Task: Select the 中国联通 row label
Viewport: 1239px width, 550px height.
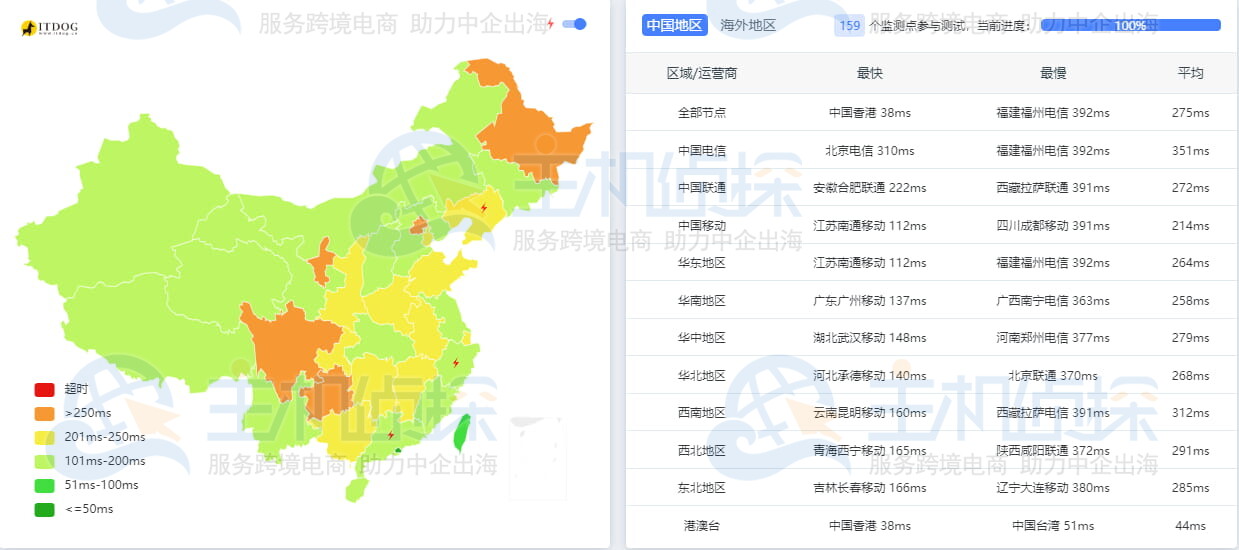Action: [702, 188]
